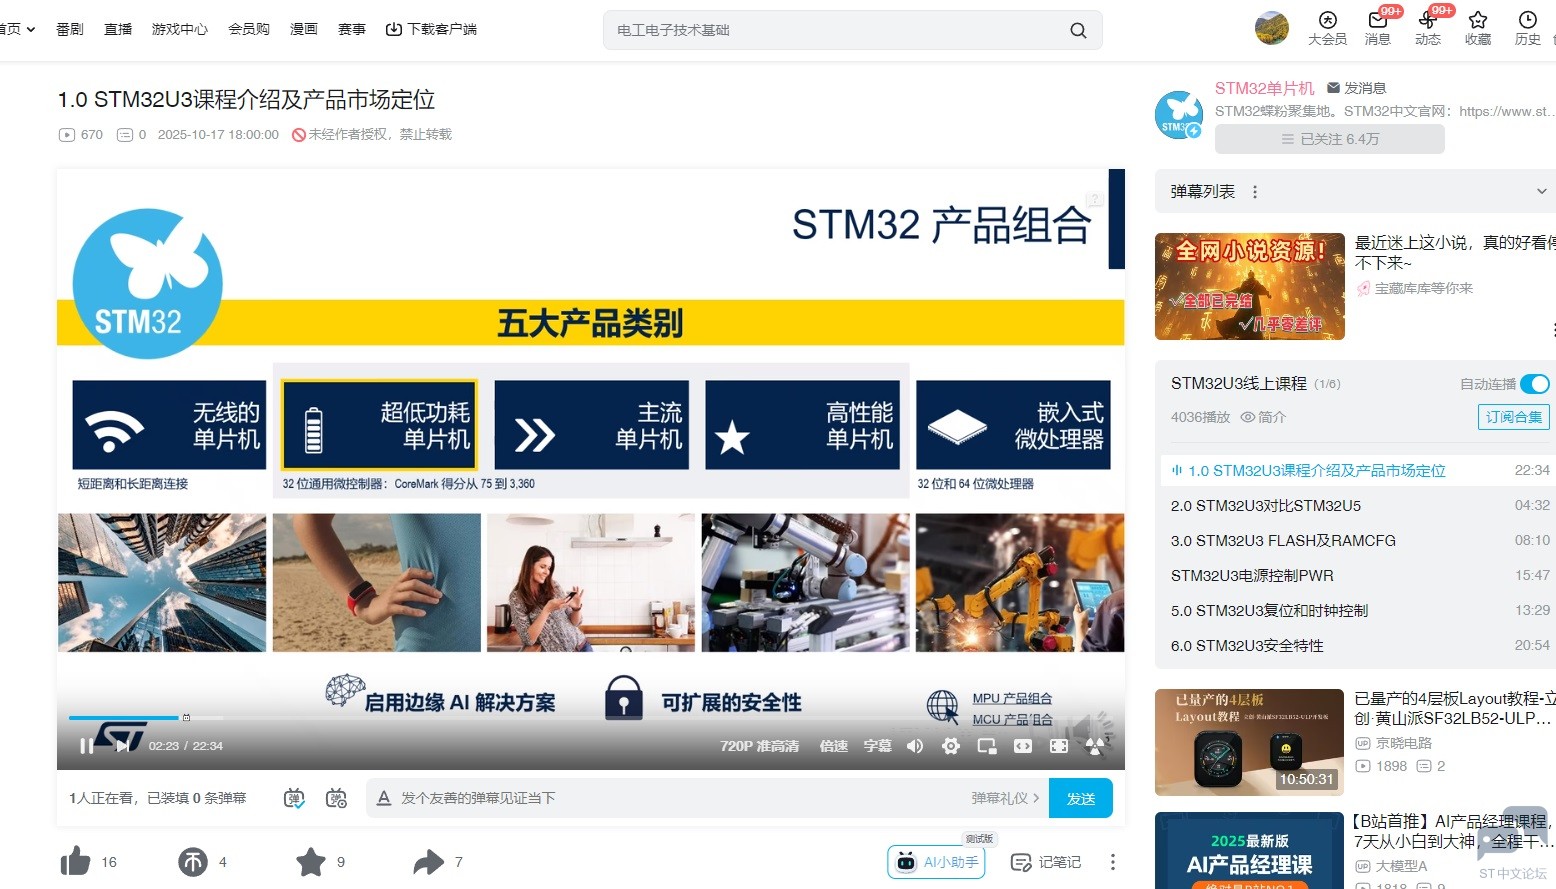Open the STM32单片机 uploader avatar

pyautogui.click(x=1179, y=114)
